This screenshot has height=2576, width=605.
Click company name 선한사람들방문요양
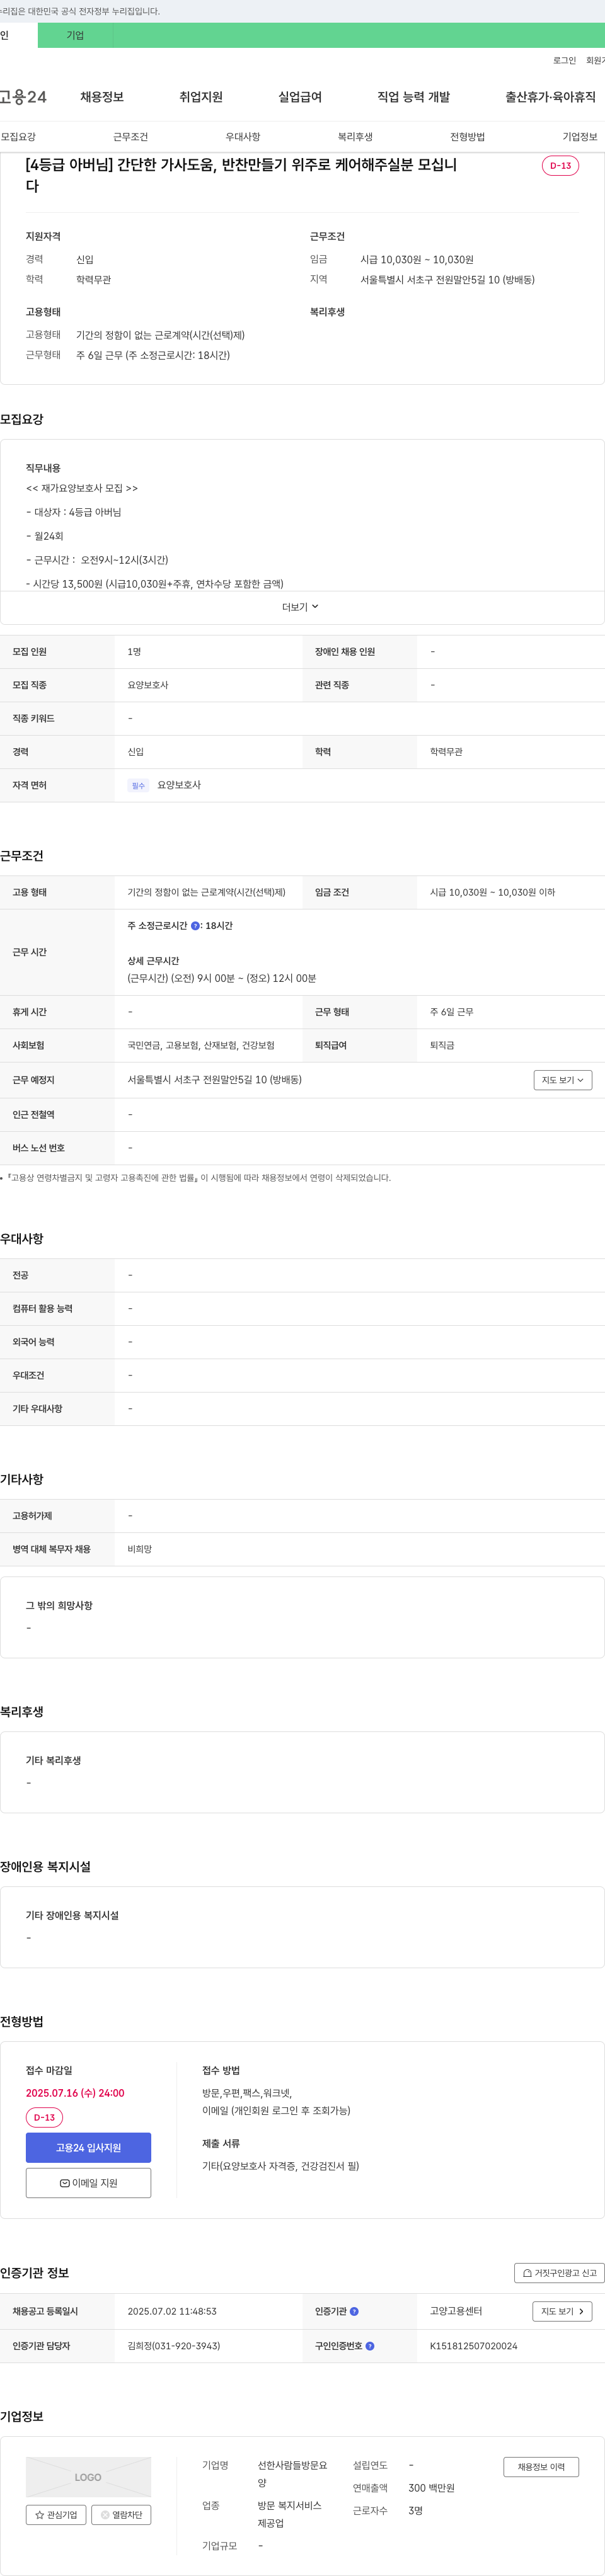tap(292, 2474)
